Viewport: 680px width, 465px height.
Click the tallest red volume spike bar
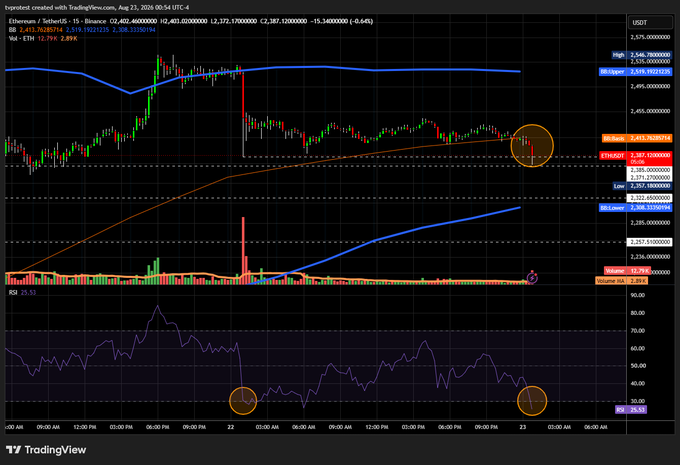(x=243, y=250)
